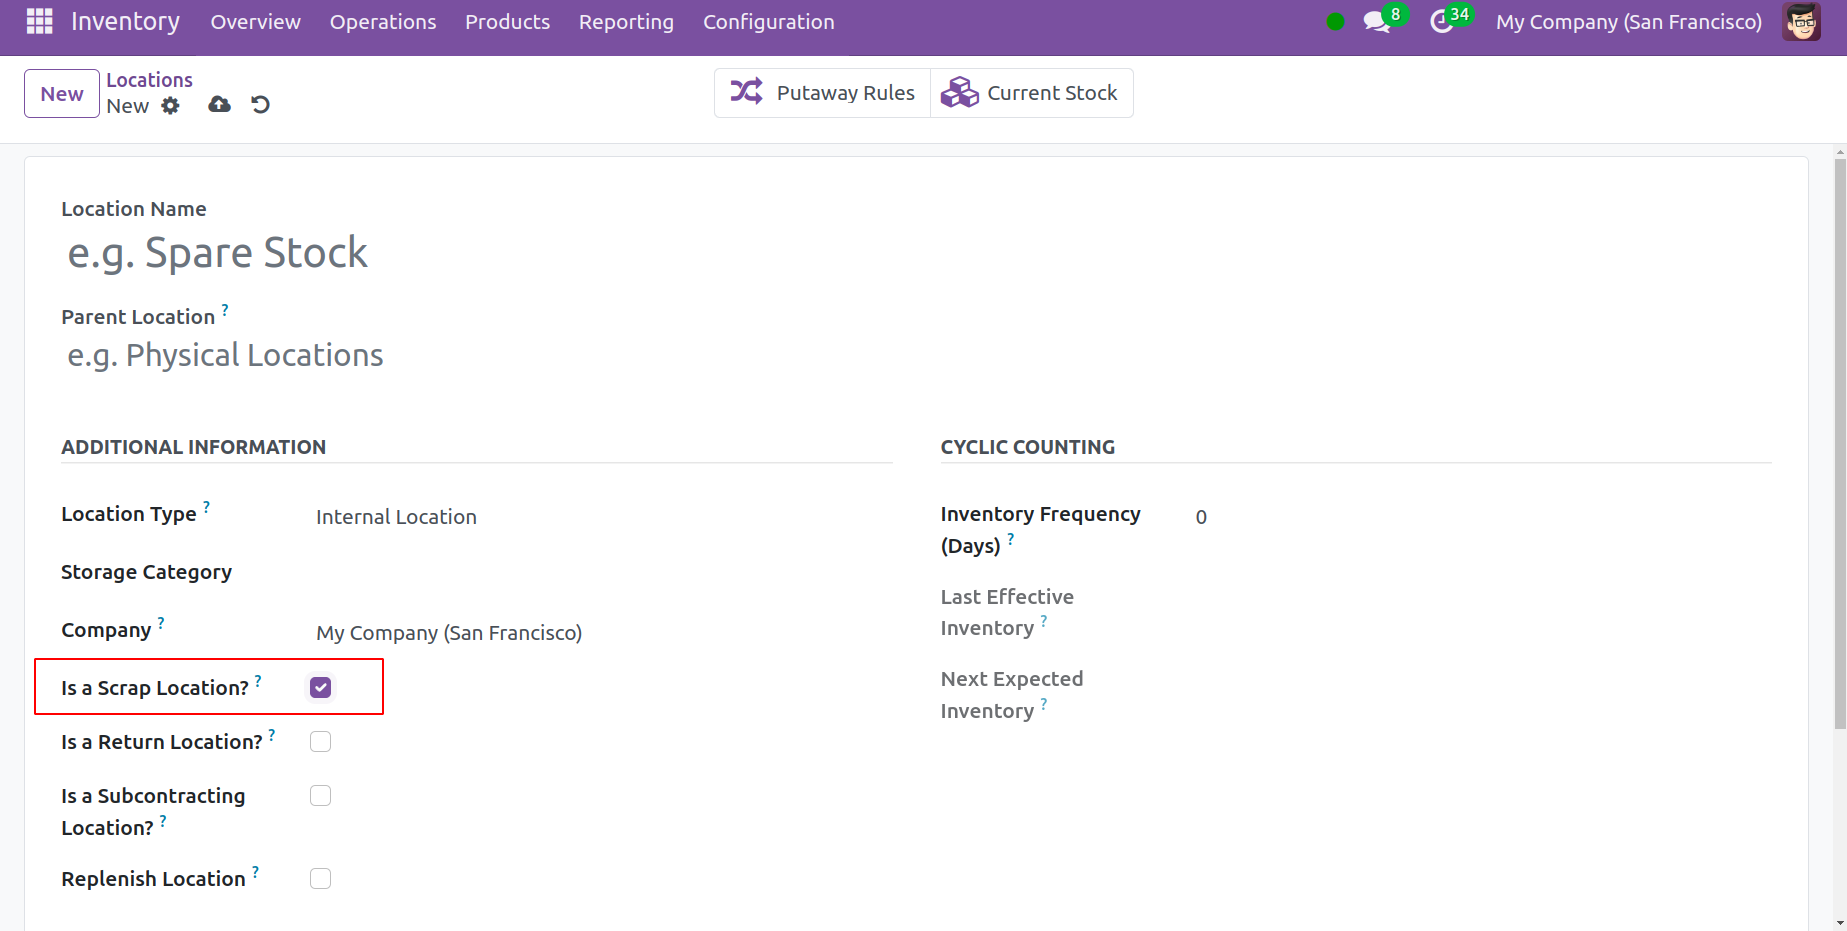Open the chat messages icon with badge 8

[x=1377, y=22]
